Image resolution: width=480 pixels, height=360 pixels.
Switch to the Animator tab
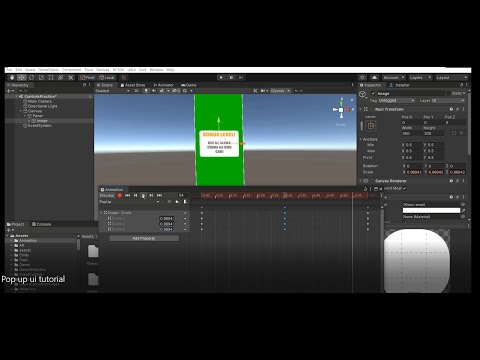coord(163,85)
